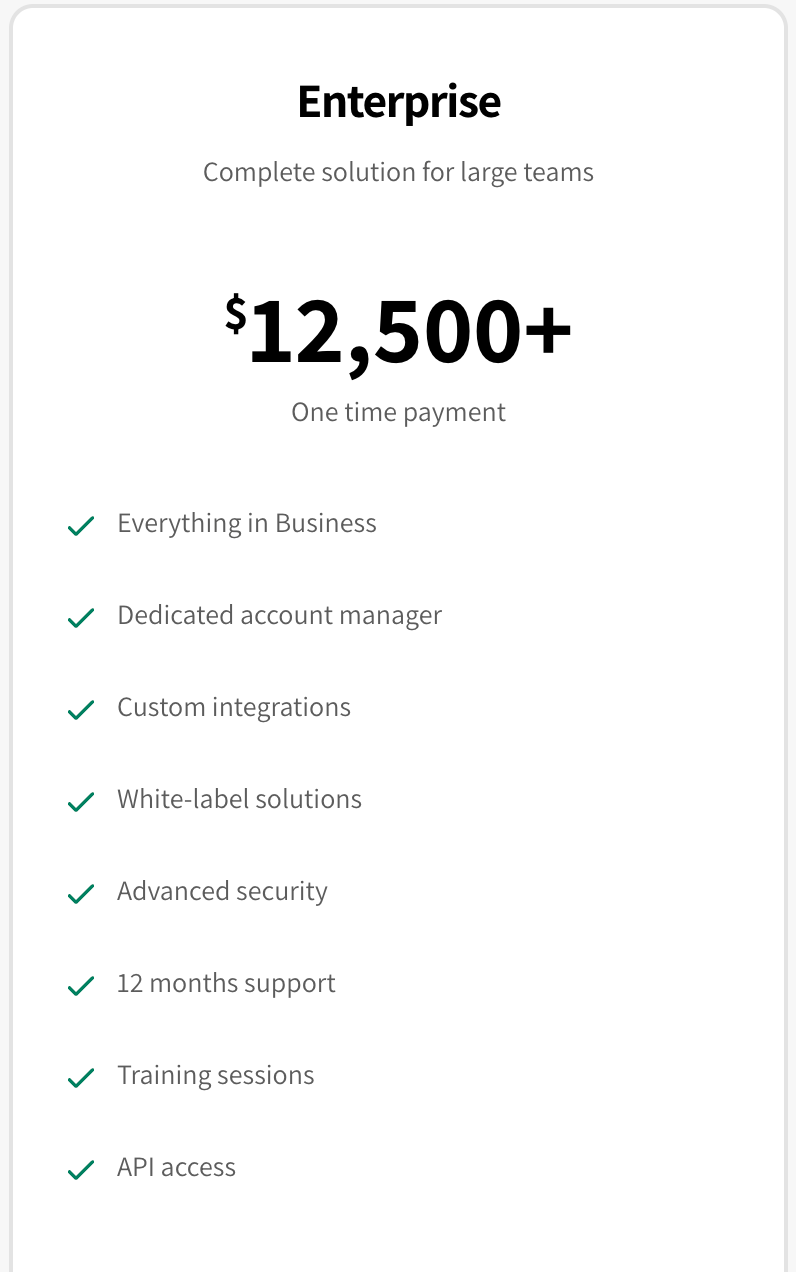Tap the White-label solutions checkmark icon
The image size is (796, 1272).
81,802
